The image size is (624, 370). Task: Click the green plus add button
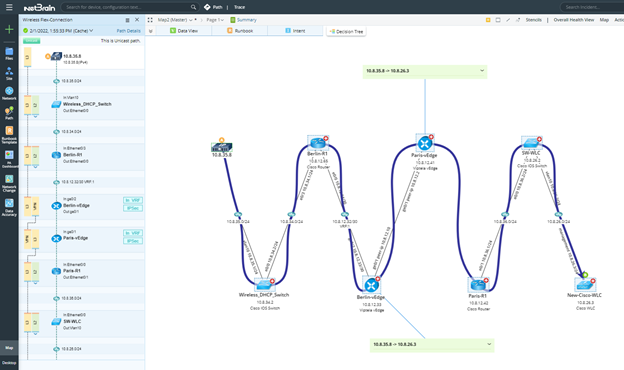pyautogui.click(x=9, y=29)
